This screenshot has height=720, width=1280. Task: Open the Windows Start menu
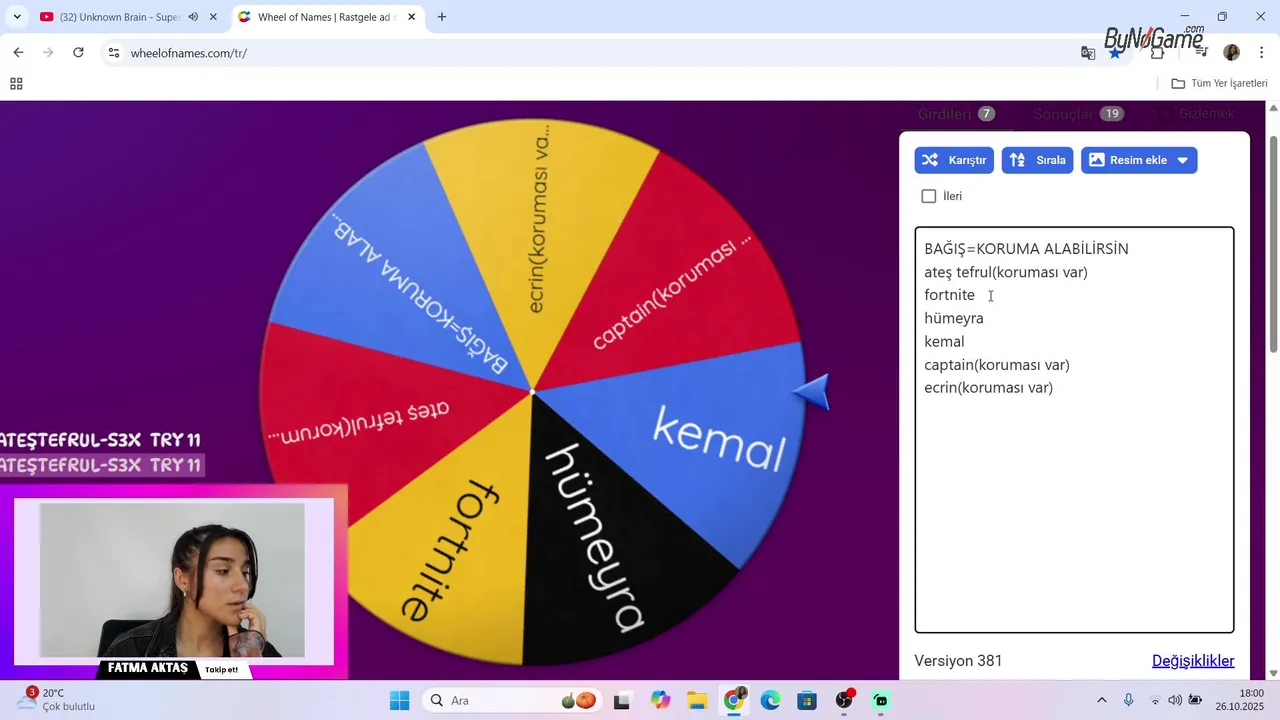click(399, 701)
